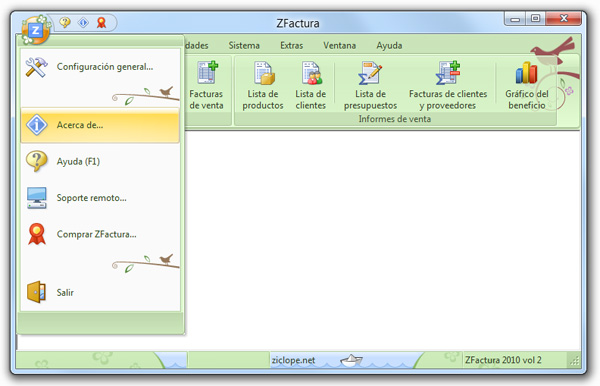Image resolution: width=600 pixels, height=386 pixels.
Task: Click the hammer and wrench configuration icon
Action: (x=37, y=67)
